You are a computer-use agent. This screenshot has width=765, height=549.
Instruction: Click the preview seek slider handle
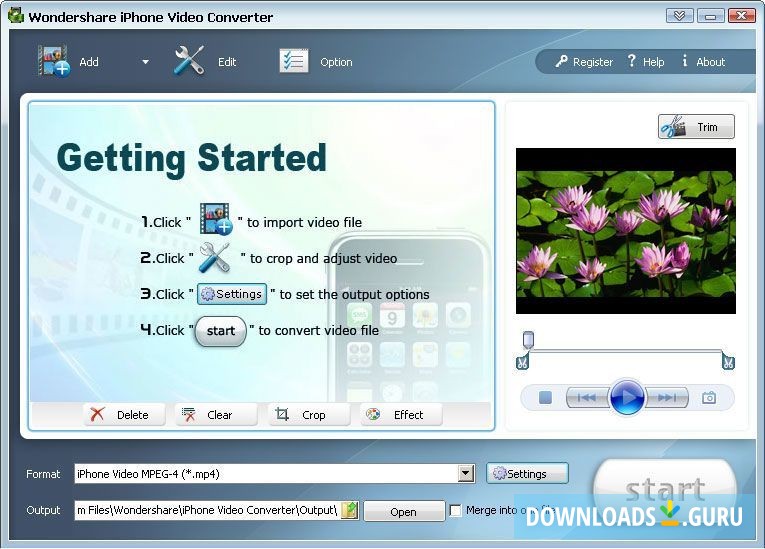tap(528, 340)
